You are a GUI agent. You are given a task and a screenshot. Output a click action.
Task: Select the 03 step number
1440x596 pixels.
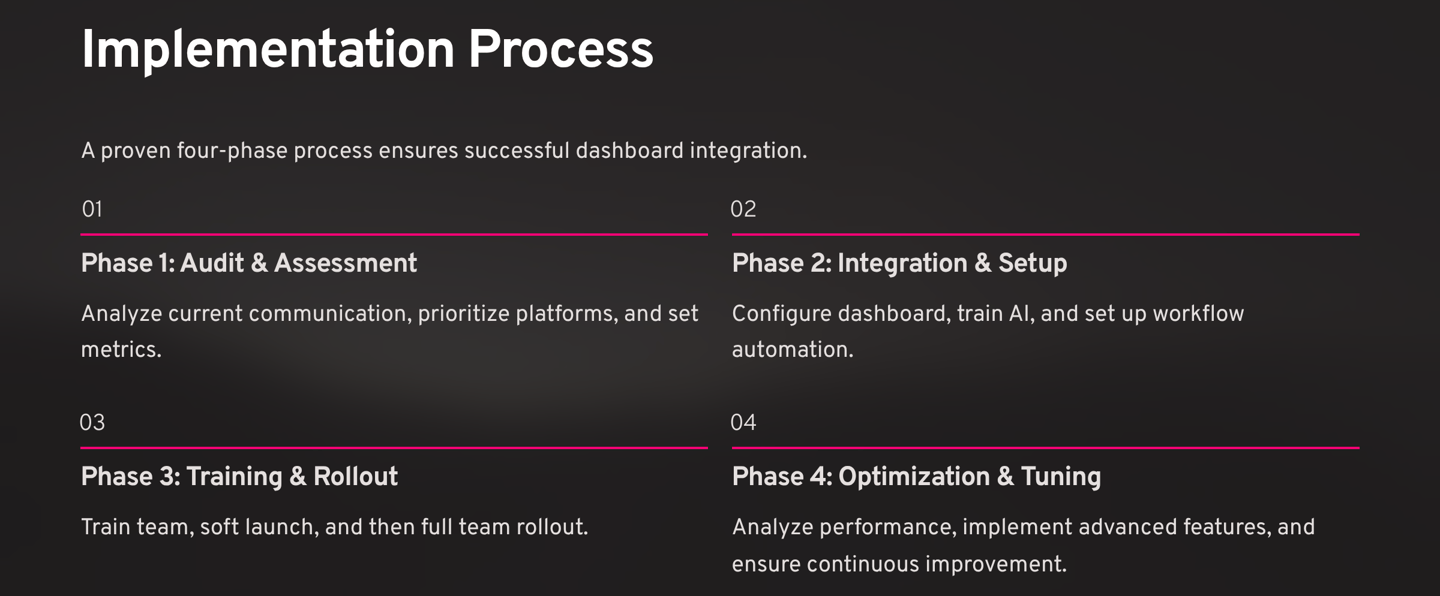click(92, 422)
